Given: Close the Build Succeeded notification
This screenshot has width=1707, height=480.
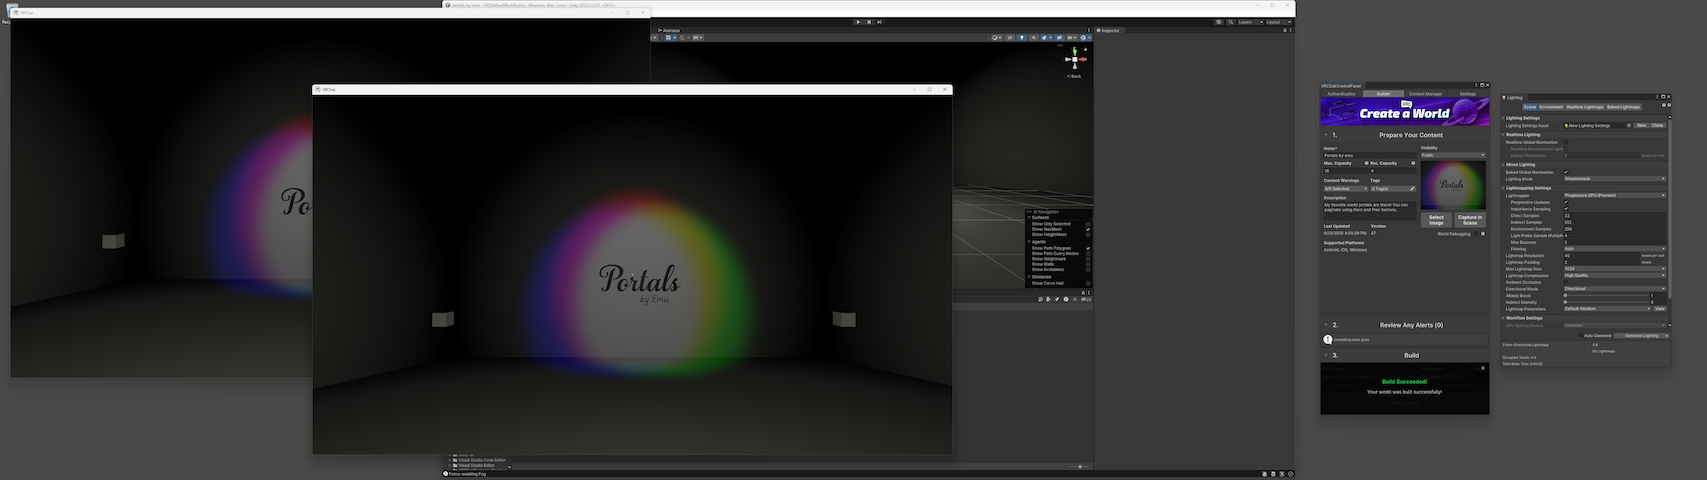Looking at the screenshot, I should pyautogui.click(x=1483, y=368).
